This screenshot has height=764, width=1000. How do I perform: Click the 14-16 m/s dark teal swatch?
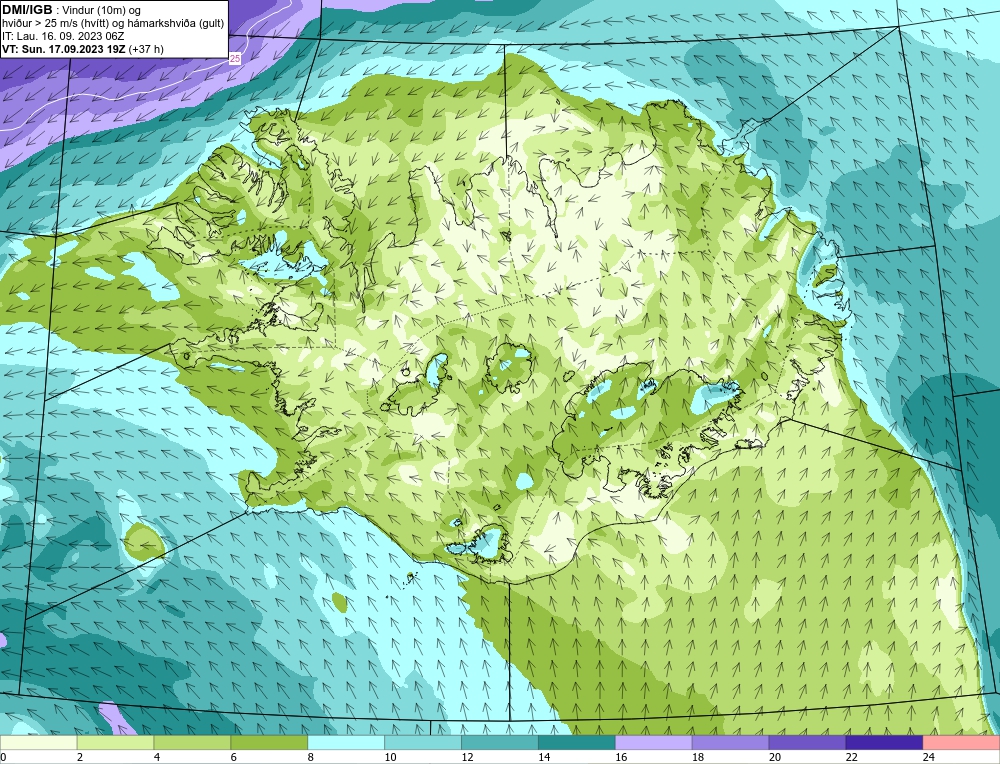click(x=577, y=743)
